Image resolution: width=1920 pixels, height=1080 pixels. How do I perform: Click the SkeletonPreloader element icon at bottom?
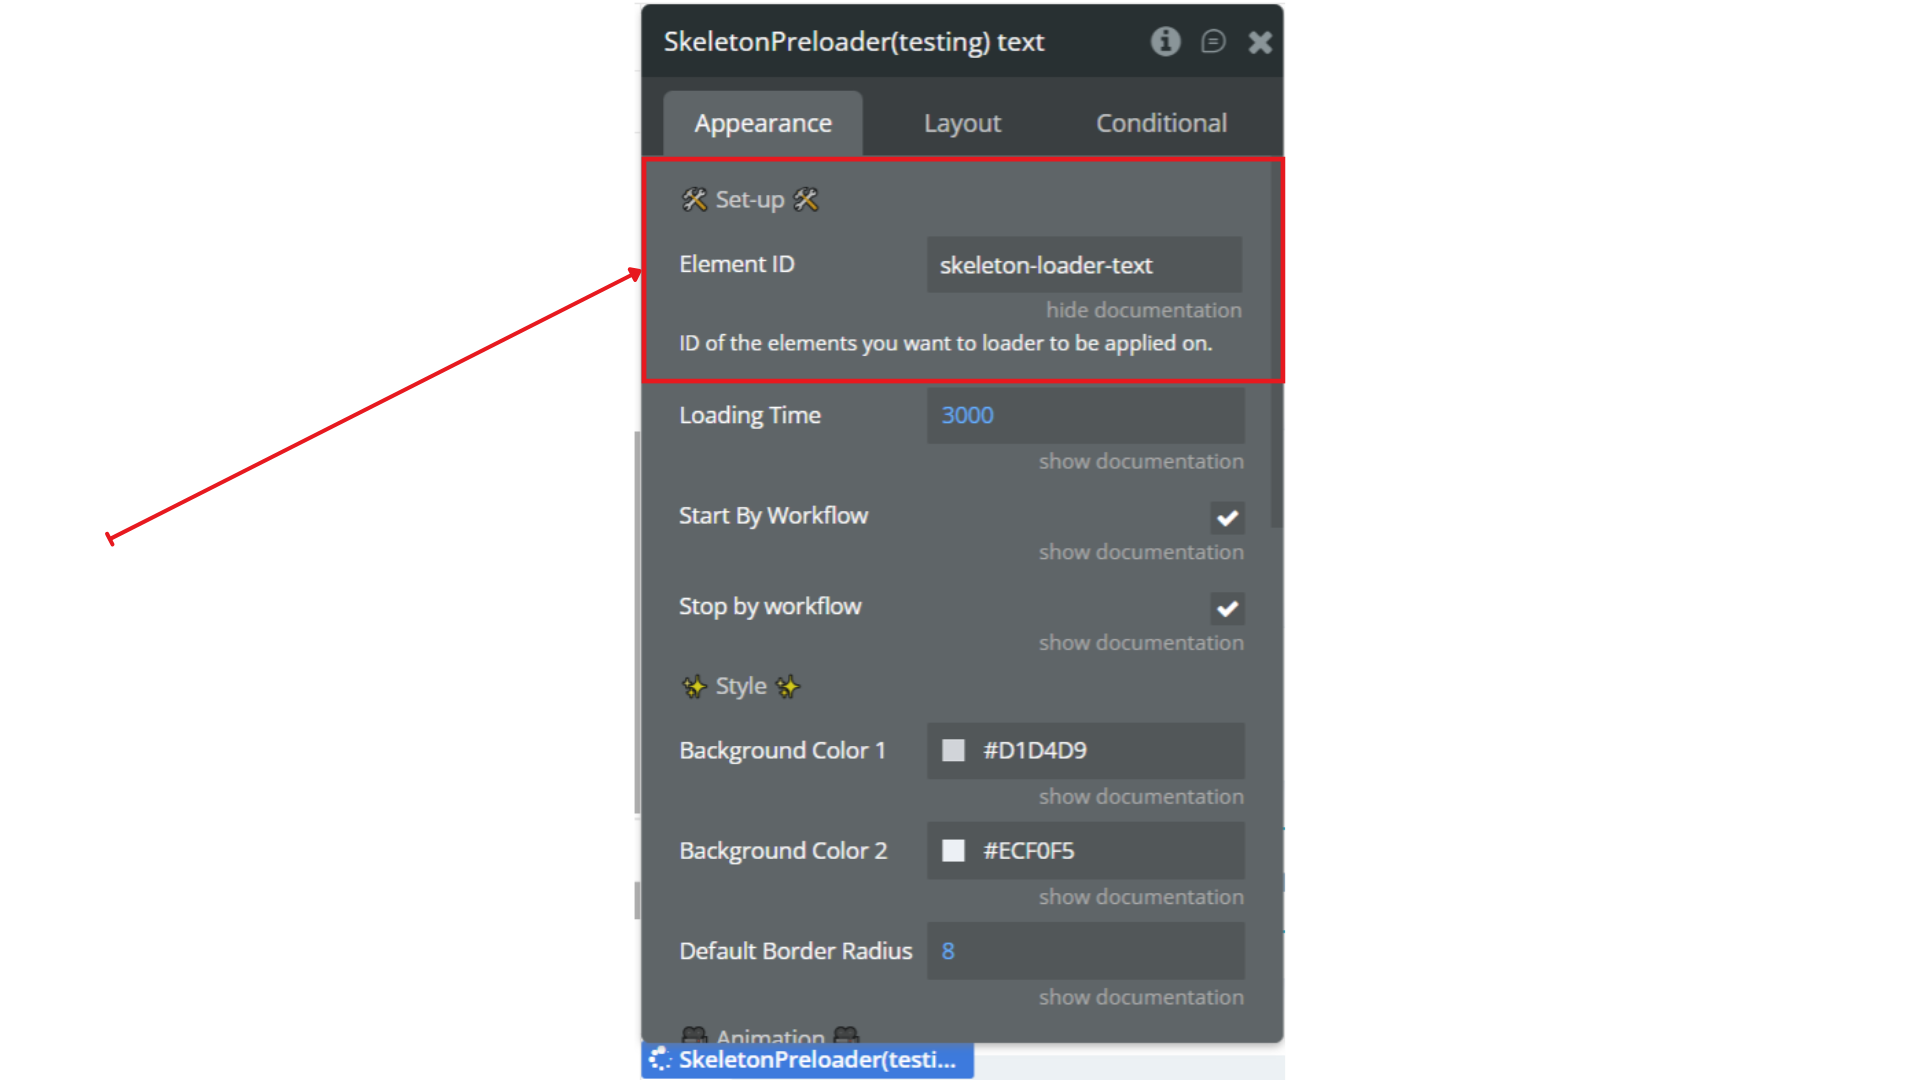tap(660, 1060)
